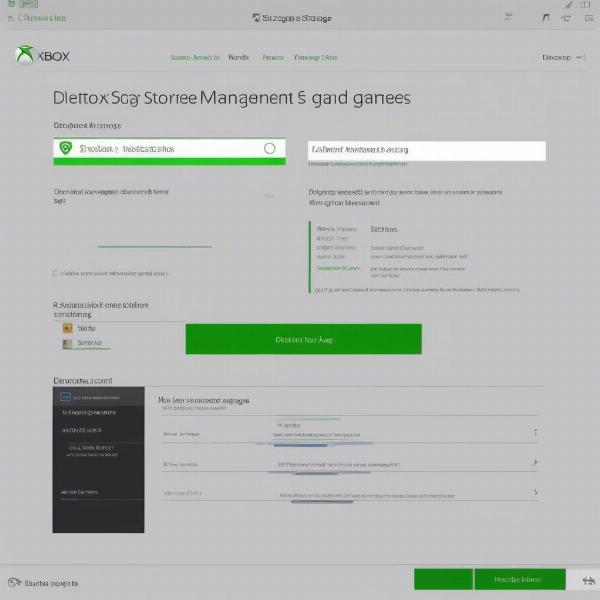This screenshot has width=600, height=600.
Task: Click the Xbox sphere logo
Action: click(24, 55)
